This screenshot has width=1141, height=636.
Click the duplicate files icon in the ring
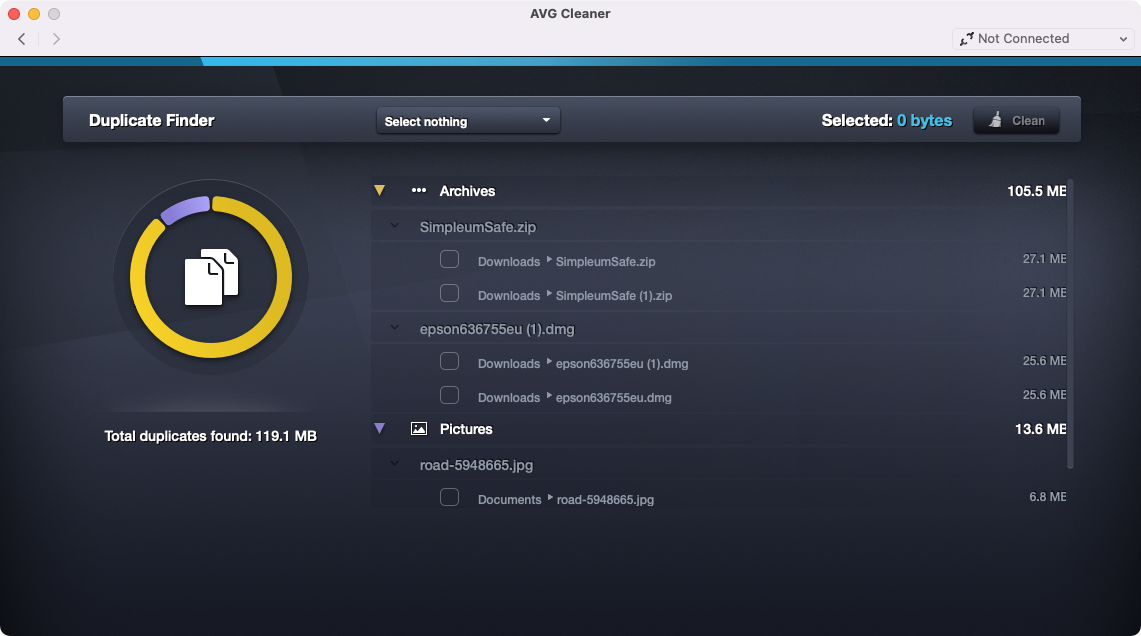pyautogui.click(x=211, y=276)
